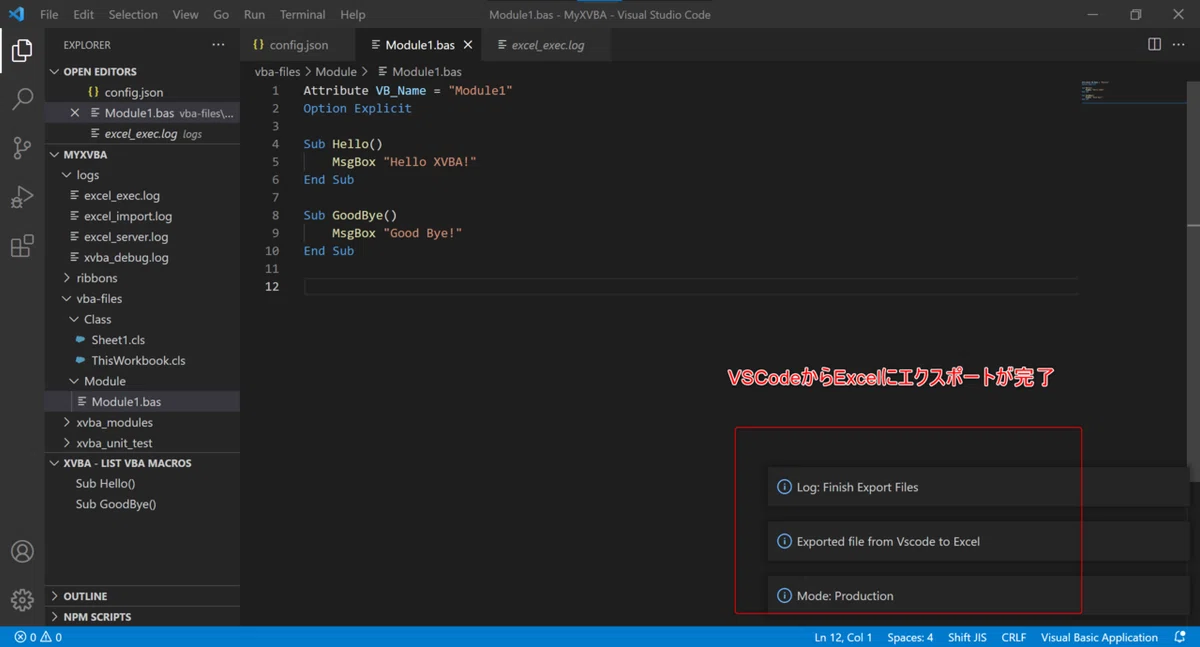Open the notifications bell in status bar
Screen dimensions: 1200x647
(x=1180, y=637)
